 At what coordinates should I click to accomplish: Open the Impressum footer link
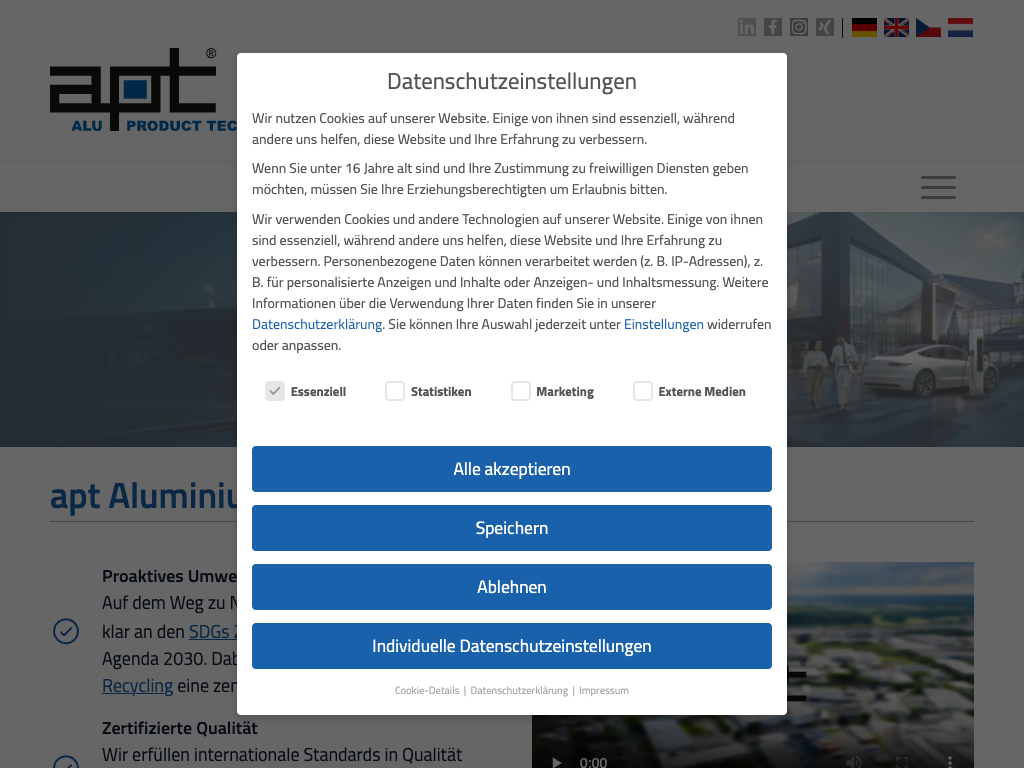coord(604,690)
